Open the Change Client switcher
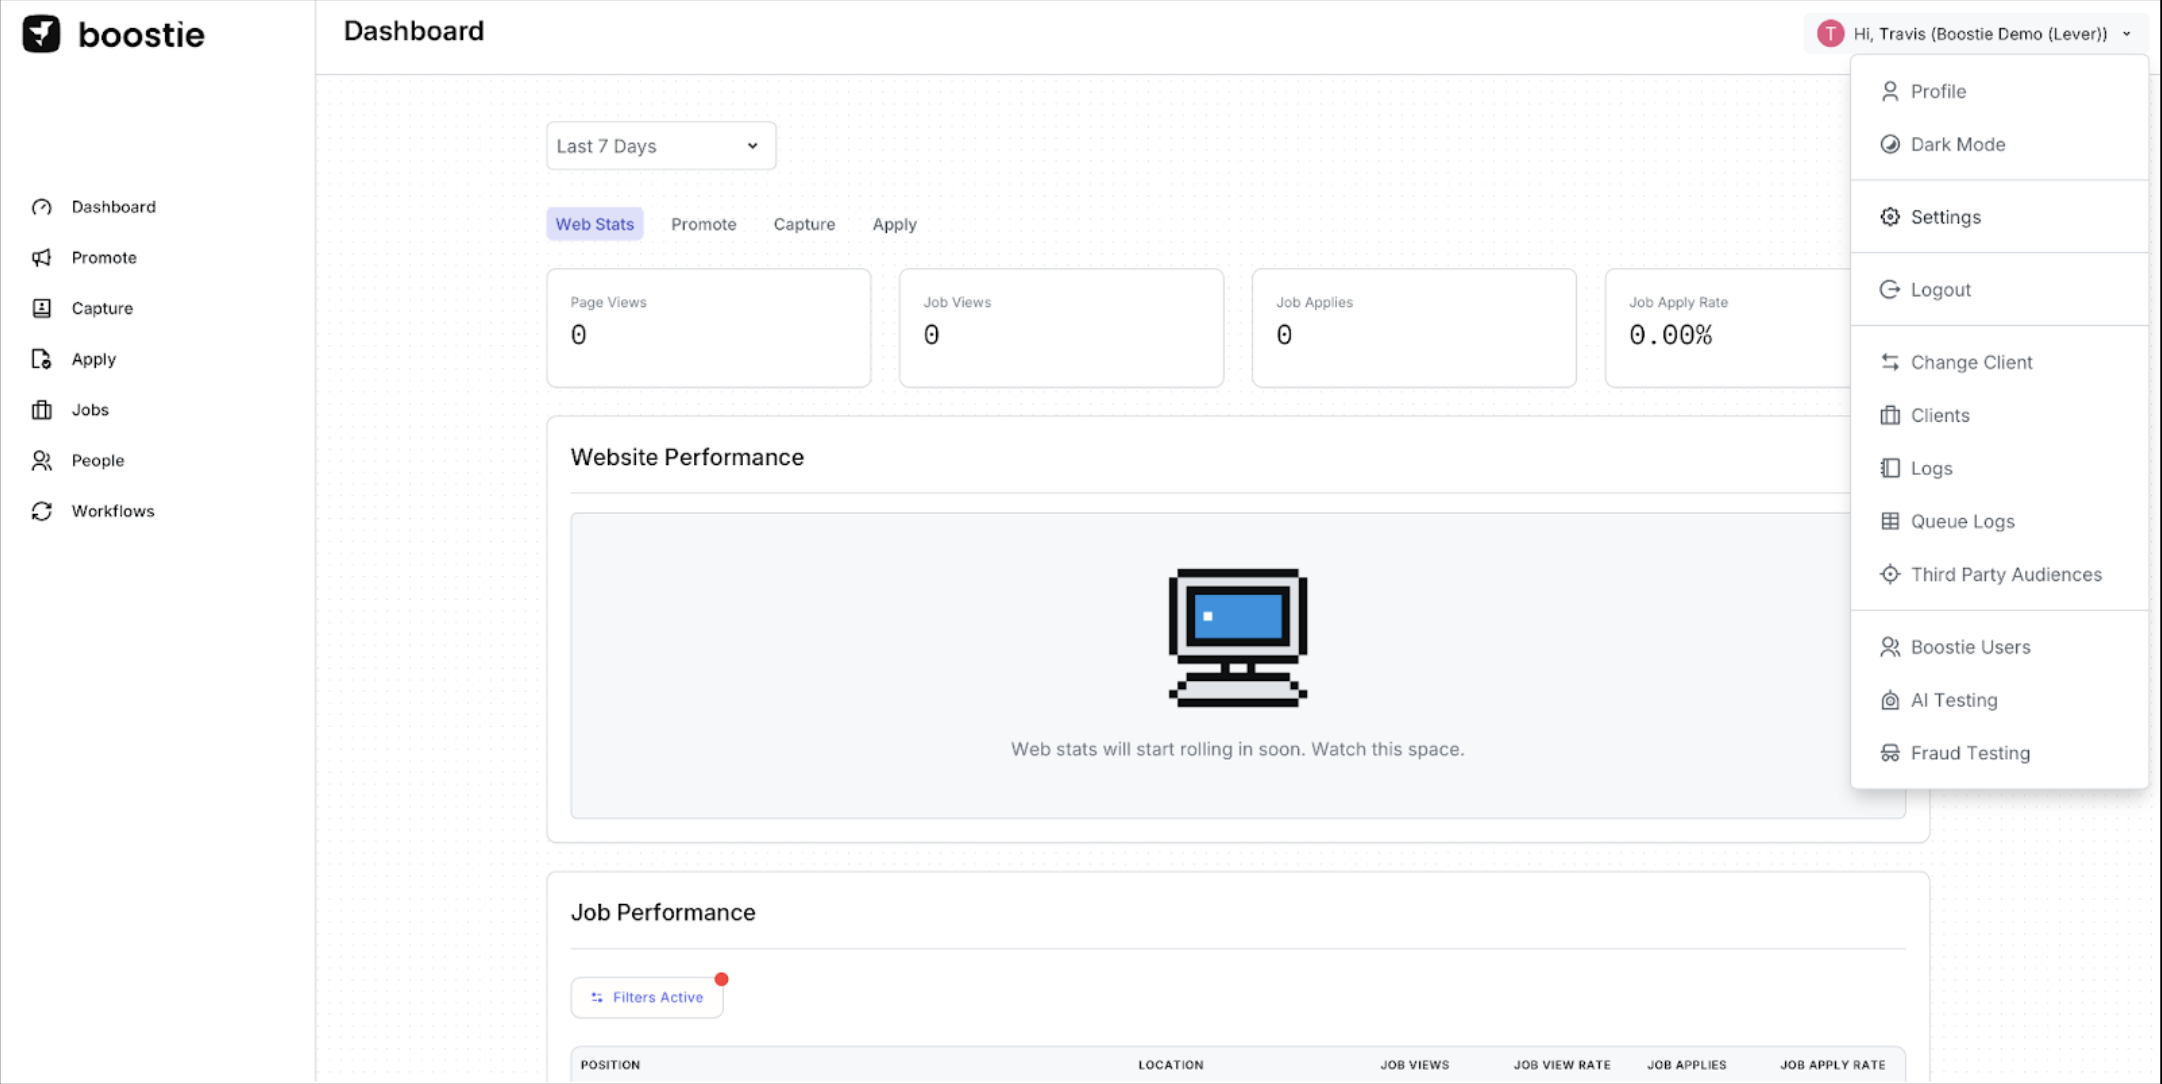Screen dimensions: 2162x1084 click(1970, 362)
